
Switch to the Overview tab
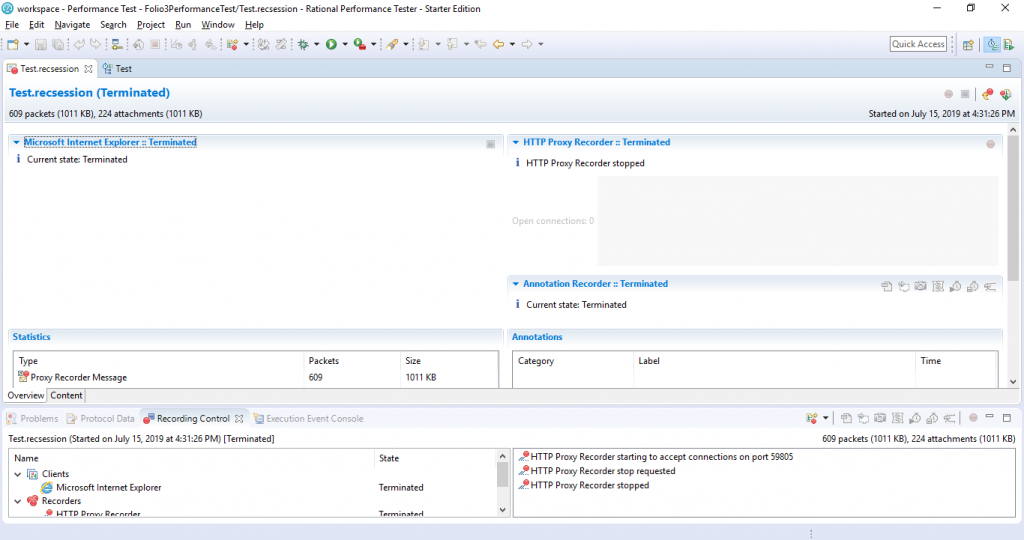[25, 396]
